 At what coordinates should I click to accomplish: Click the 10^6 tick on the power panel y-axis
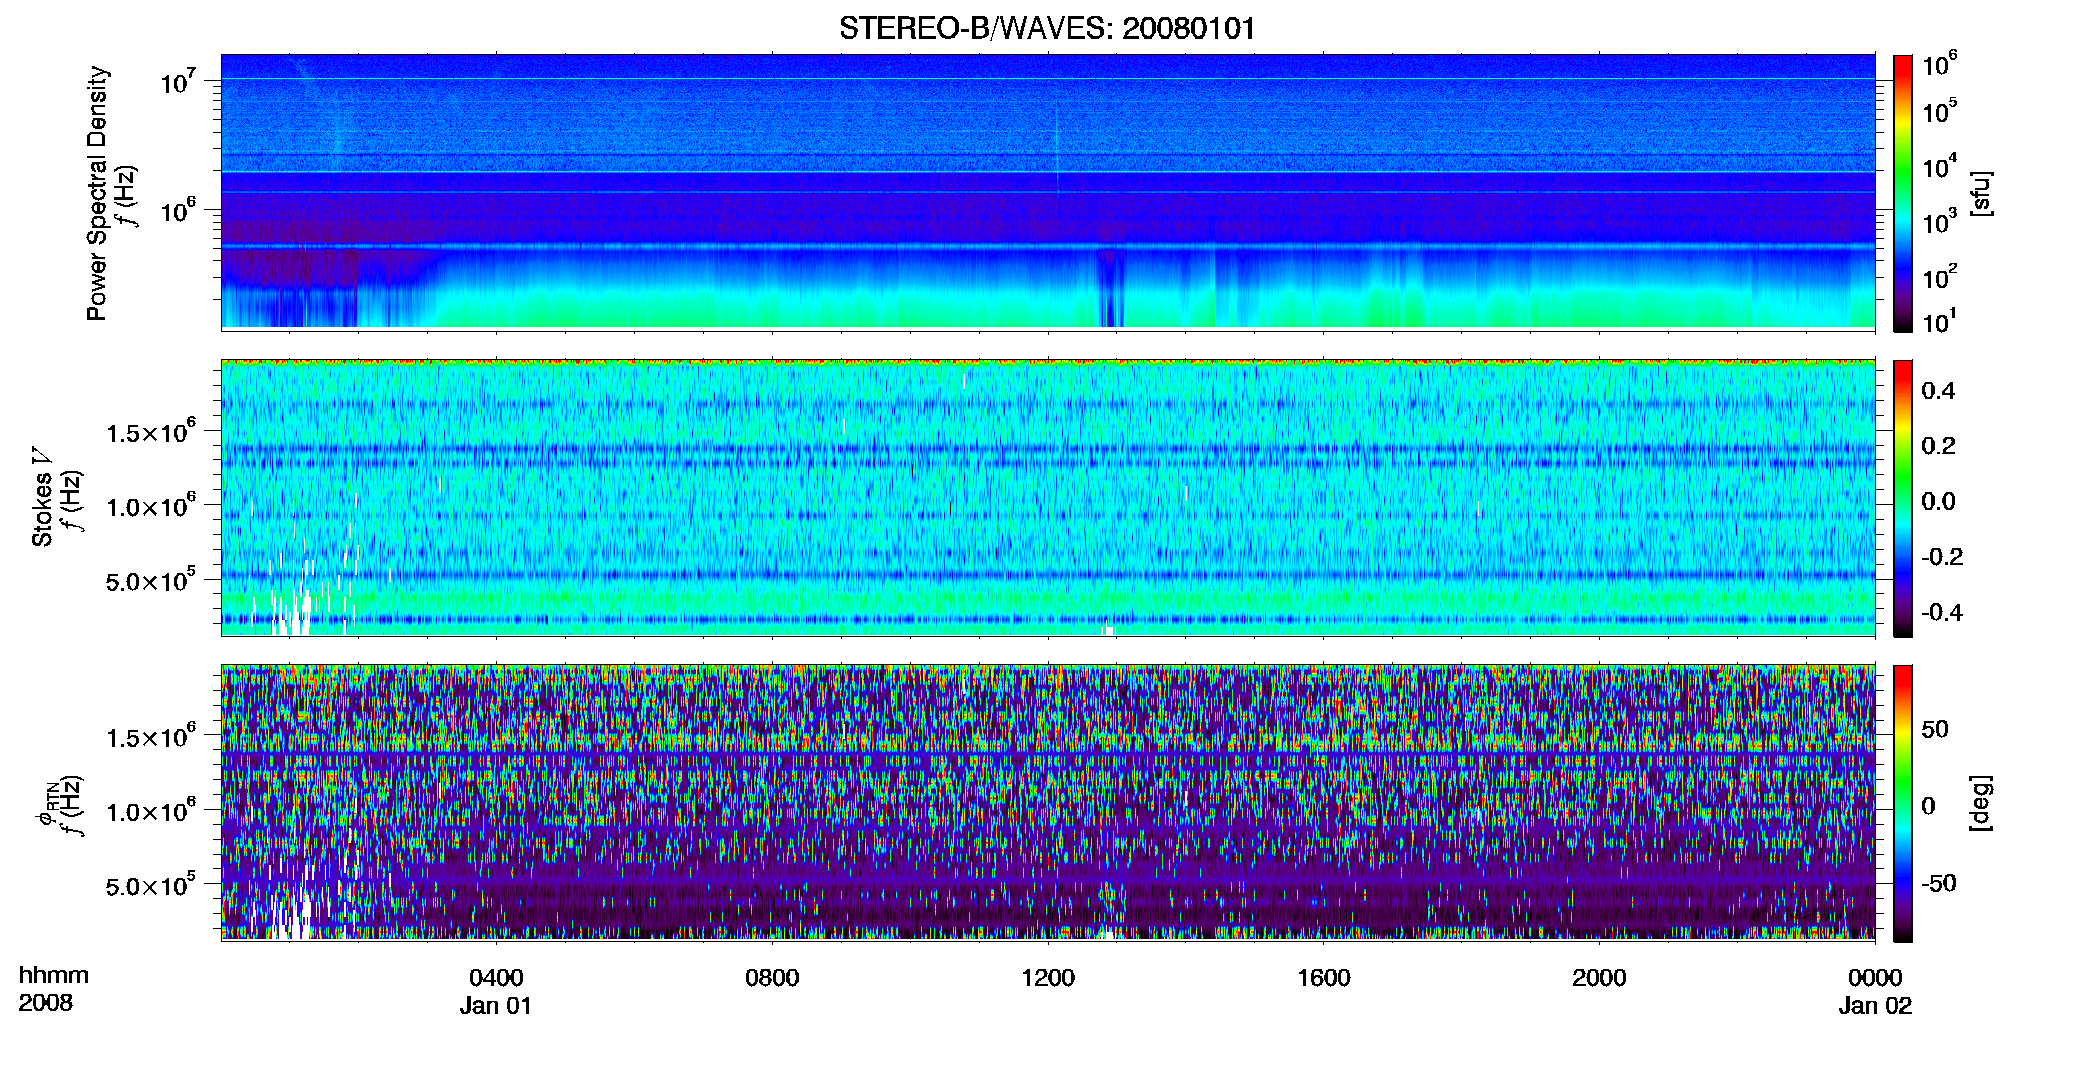177,211
